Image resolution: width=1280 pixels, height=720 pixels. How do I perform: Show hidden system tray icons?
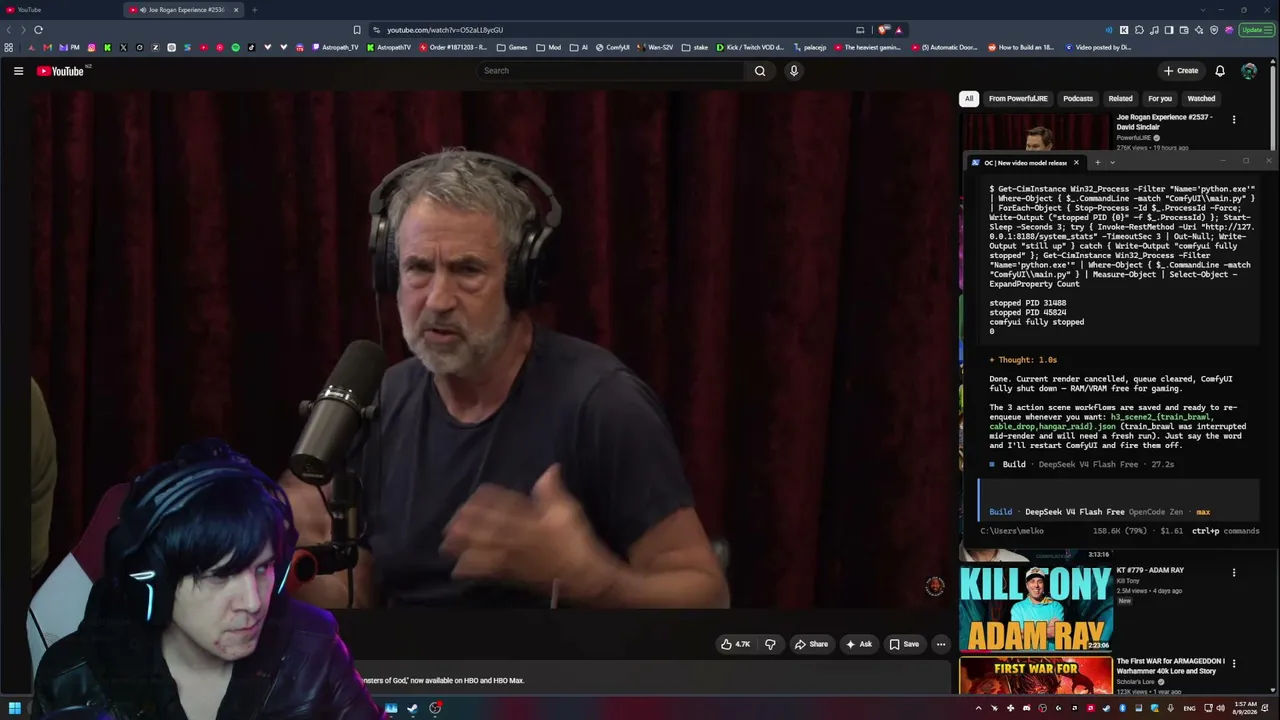tap(978, 708)
